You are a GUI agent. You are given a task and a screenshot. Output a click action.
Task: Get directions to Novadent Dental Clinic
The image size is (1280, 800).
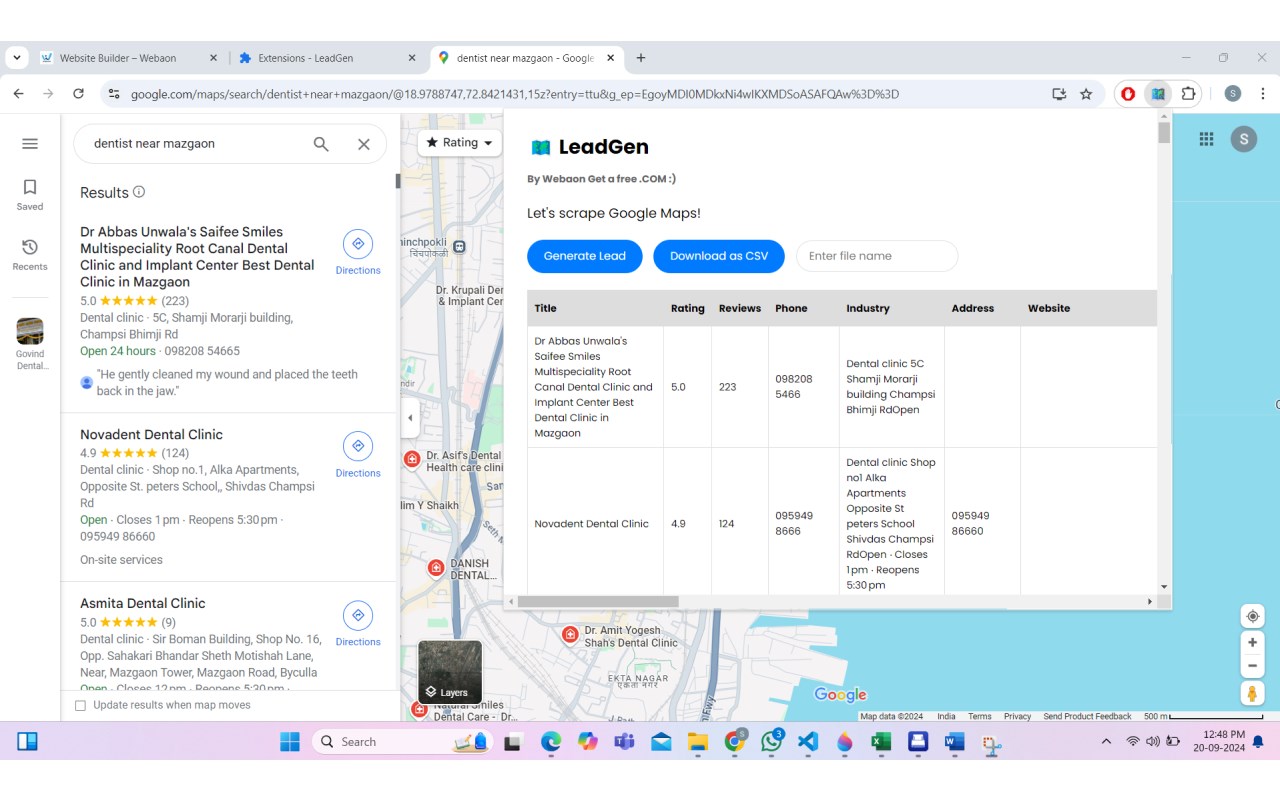tap(358, 455)
